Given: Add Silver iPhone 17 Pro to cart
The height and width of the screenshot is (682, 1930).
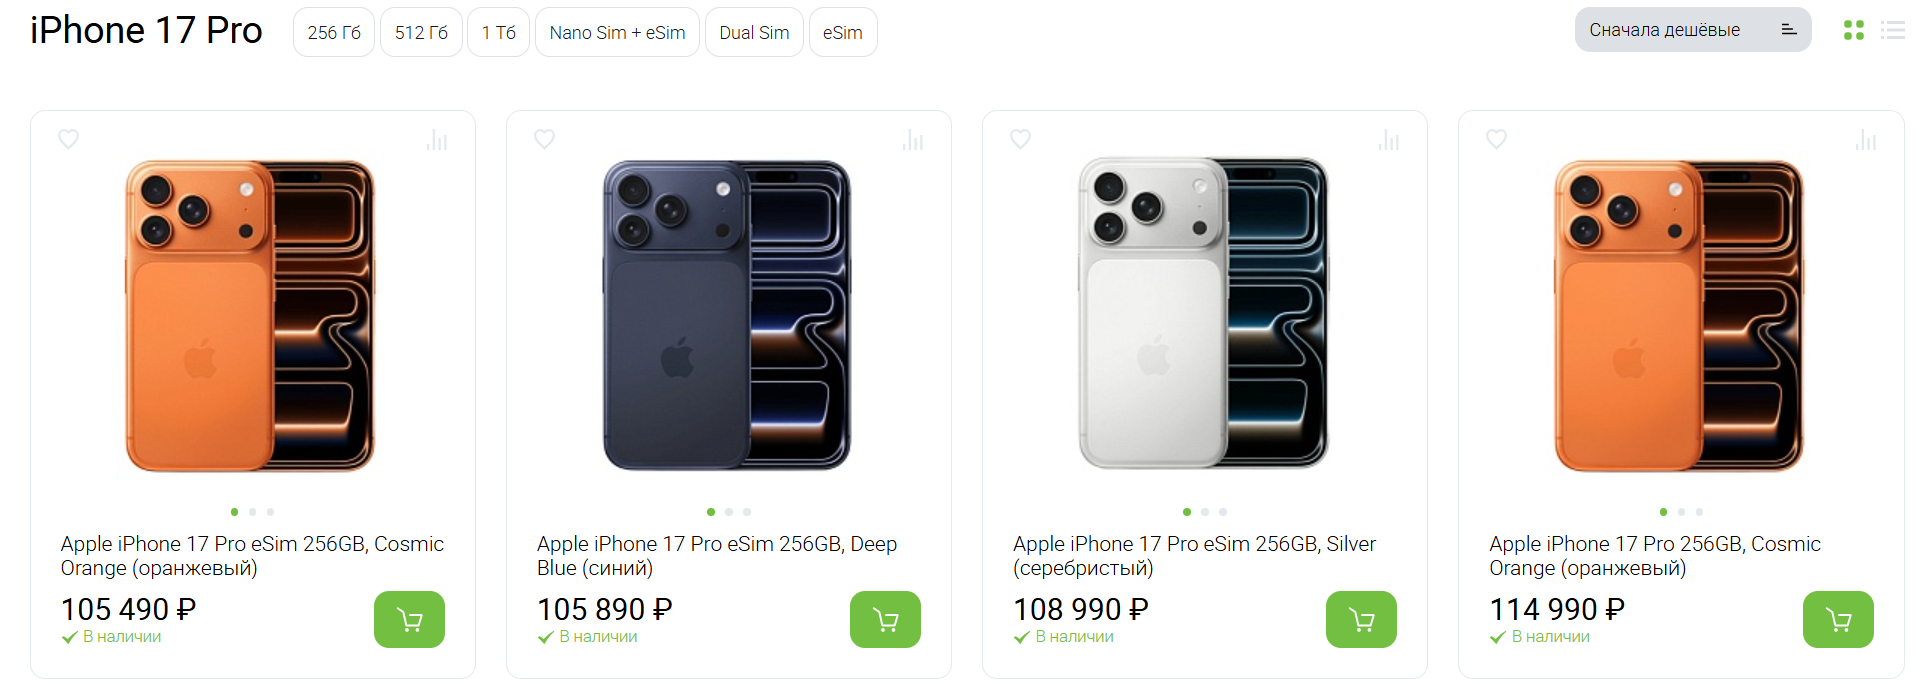Looking at the screenshot, I should [1361, 620].
